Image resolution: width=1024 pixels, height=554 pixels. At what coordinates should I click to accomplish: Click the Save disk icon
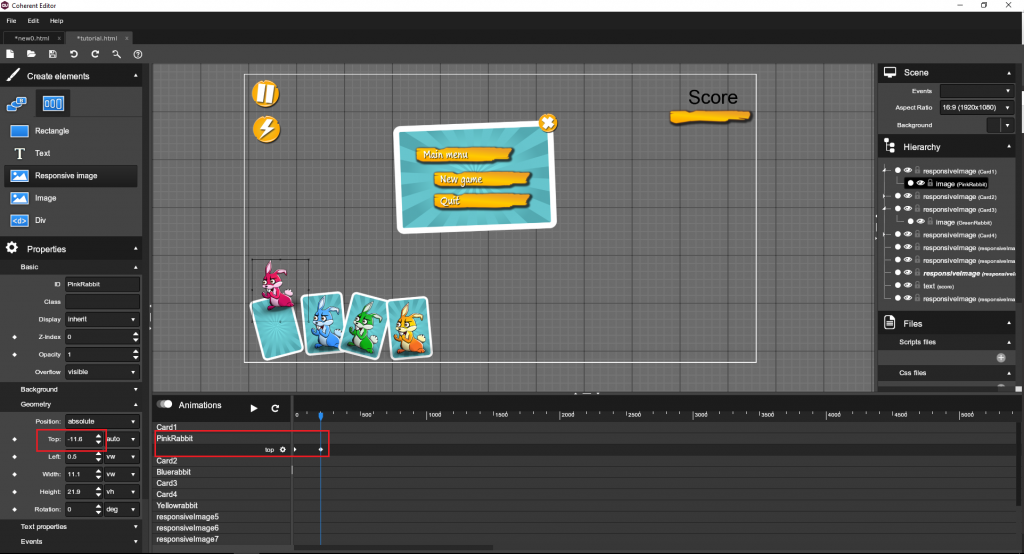pyautogui.click(x=52, y=54)
